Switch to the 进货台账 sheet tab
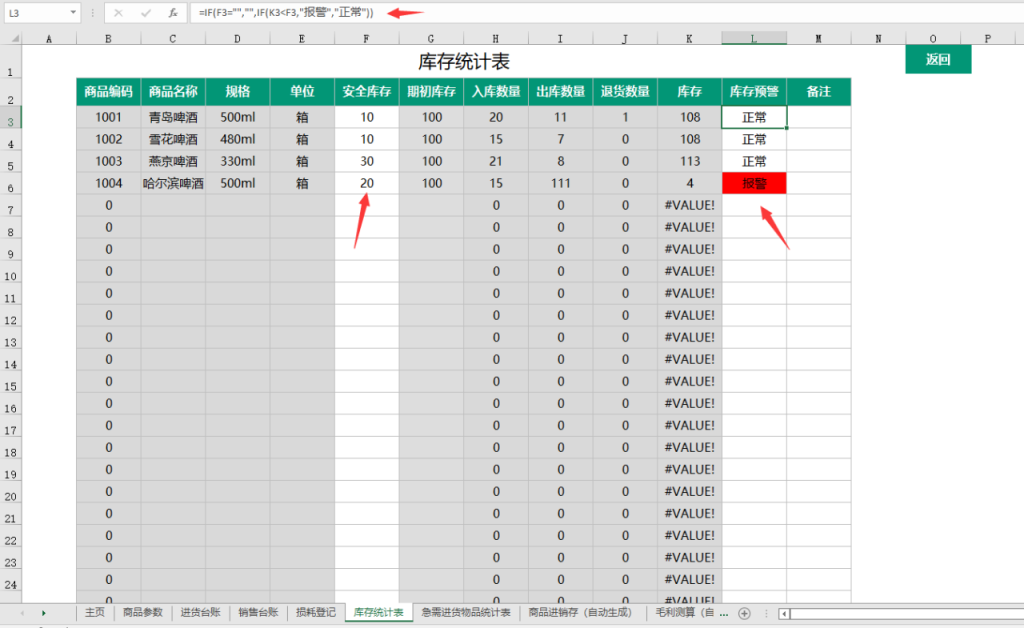 click(200, 612)
